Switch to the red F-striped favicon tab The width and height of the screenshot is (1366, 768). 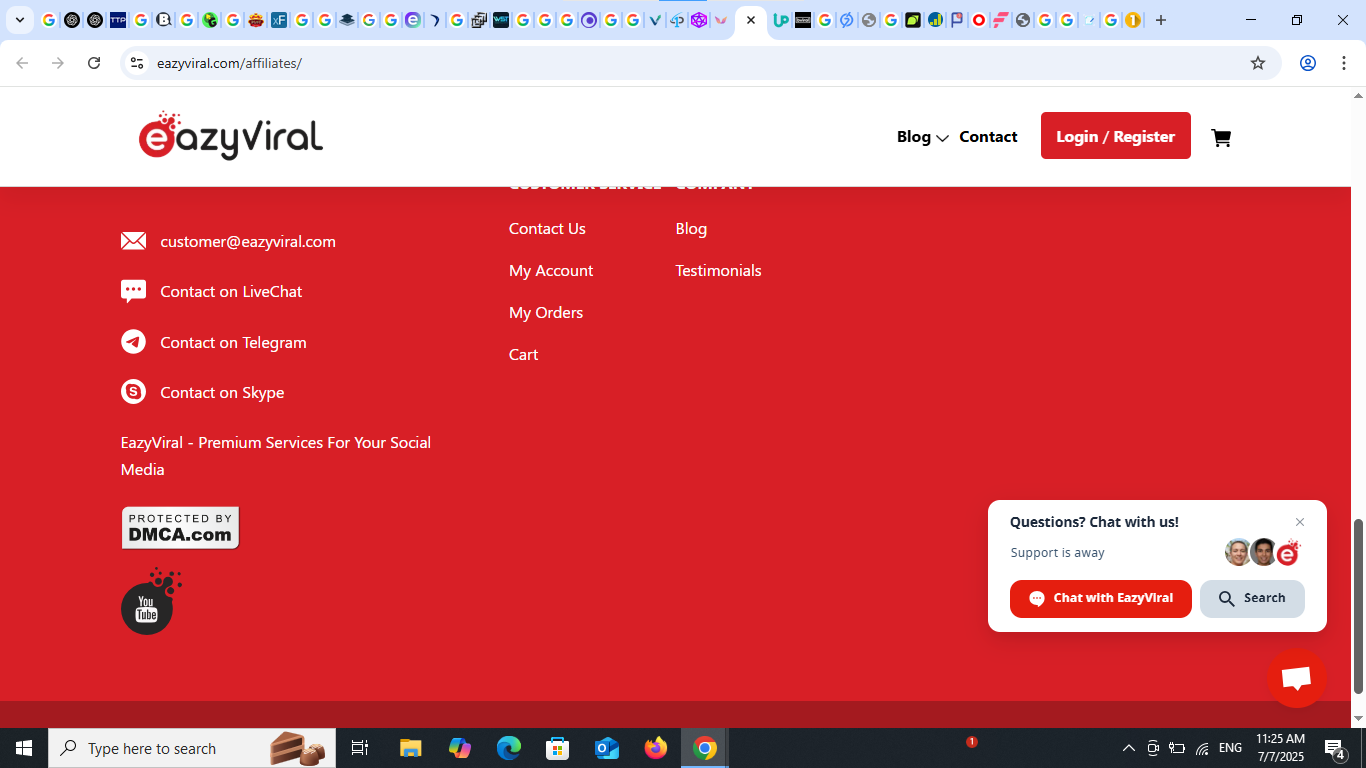click(x=1000, y=20)
